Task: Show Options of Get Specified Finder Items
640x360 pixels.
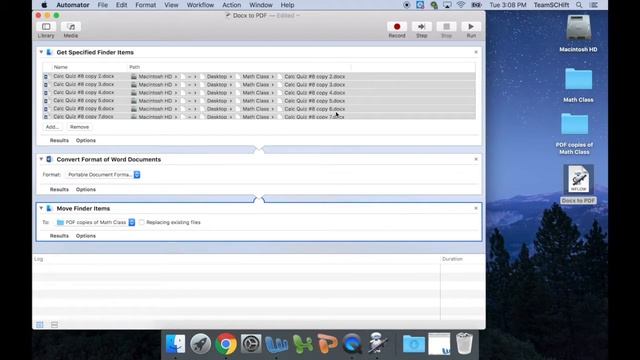Action: pyautogui.click(x=86, y=140)
